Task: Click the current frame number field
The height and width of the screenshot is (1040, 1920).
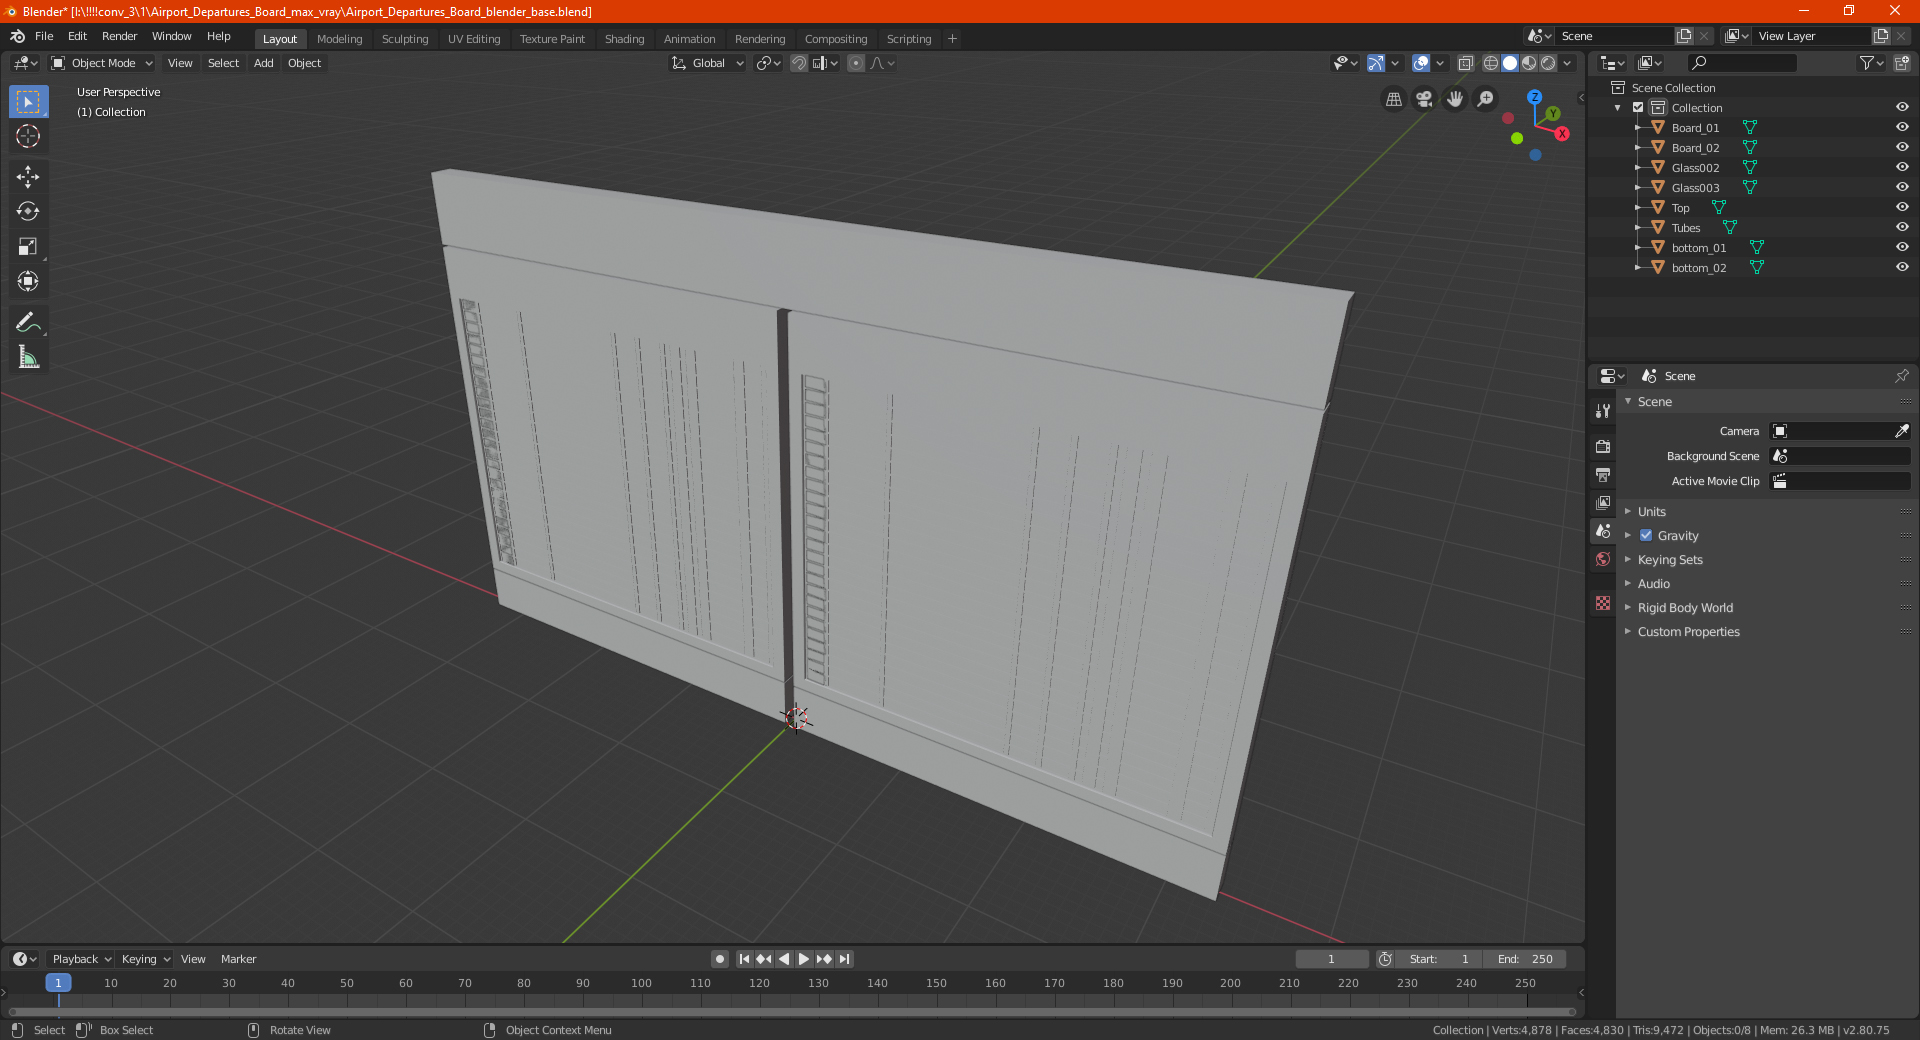Action: (x=1331, y=959)
